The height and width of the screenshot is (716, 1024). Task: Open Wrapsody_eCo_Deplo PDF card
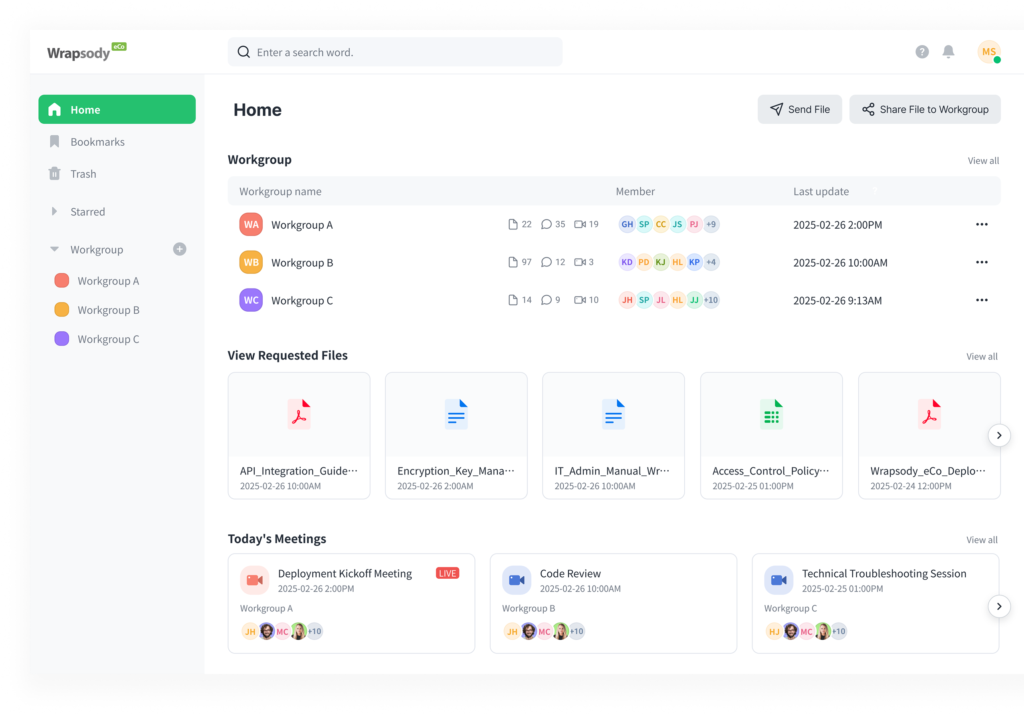coord(929,436)
